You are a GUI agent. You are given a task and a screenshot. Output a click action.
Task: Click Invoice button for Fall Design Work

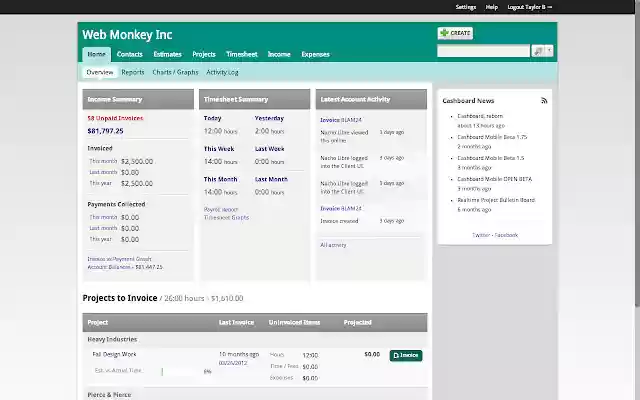coord(406,356)
